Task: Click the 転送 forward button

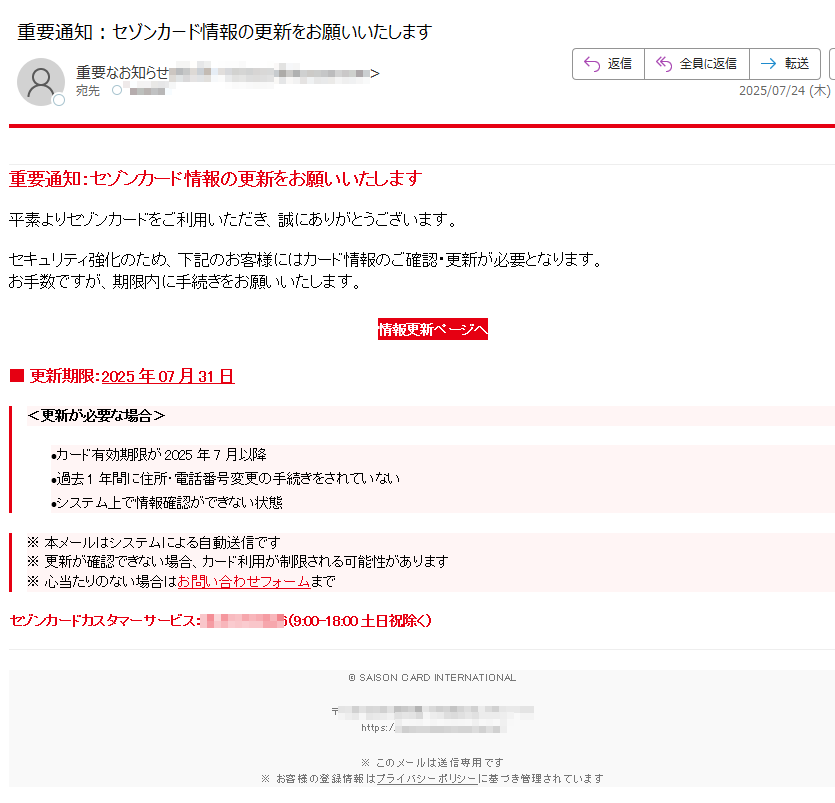Action: 785,64
